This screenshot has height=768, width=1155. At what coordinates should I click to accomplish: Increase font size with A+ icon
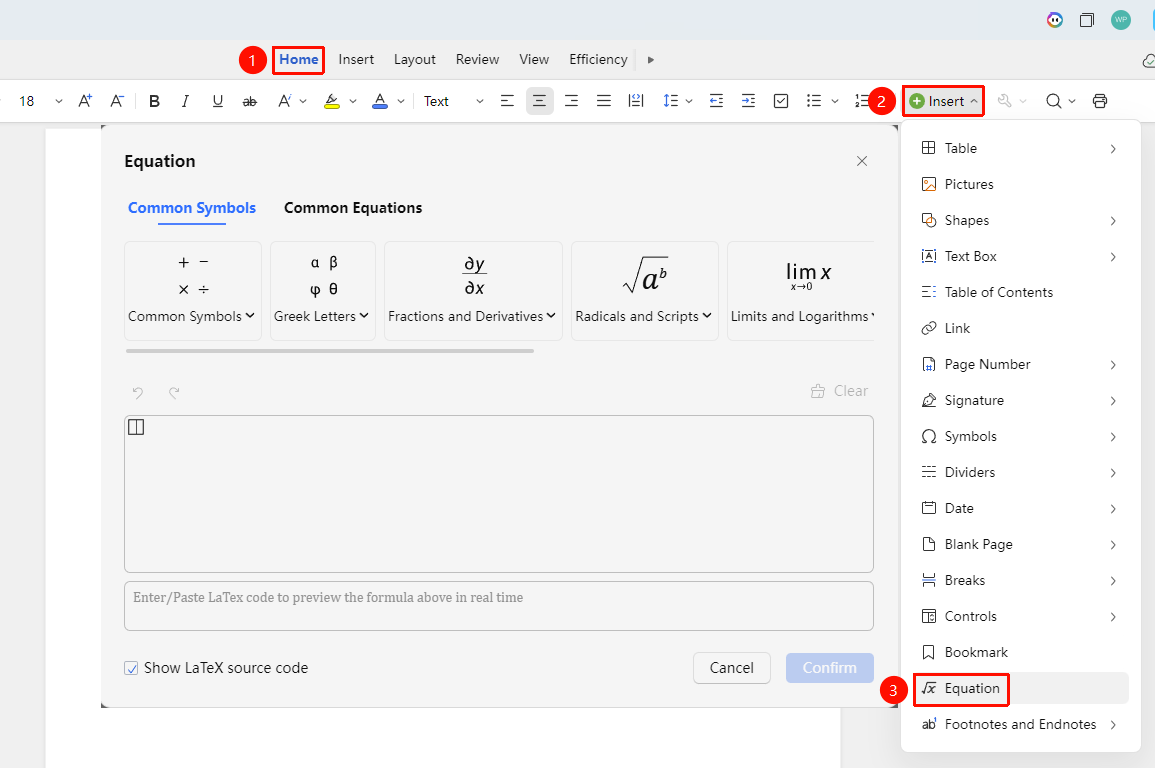click(x=85, y=101)
